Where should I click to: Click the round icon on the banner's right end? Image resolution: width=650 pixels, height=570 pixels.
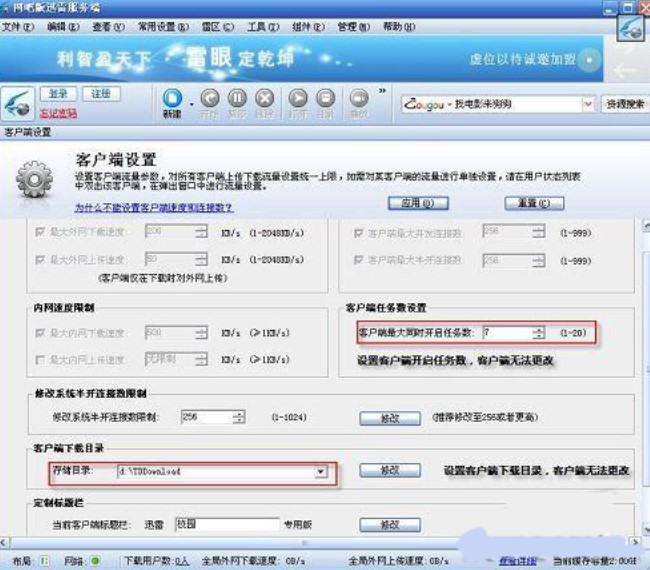click(589, 60)
